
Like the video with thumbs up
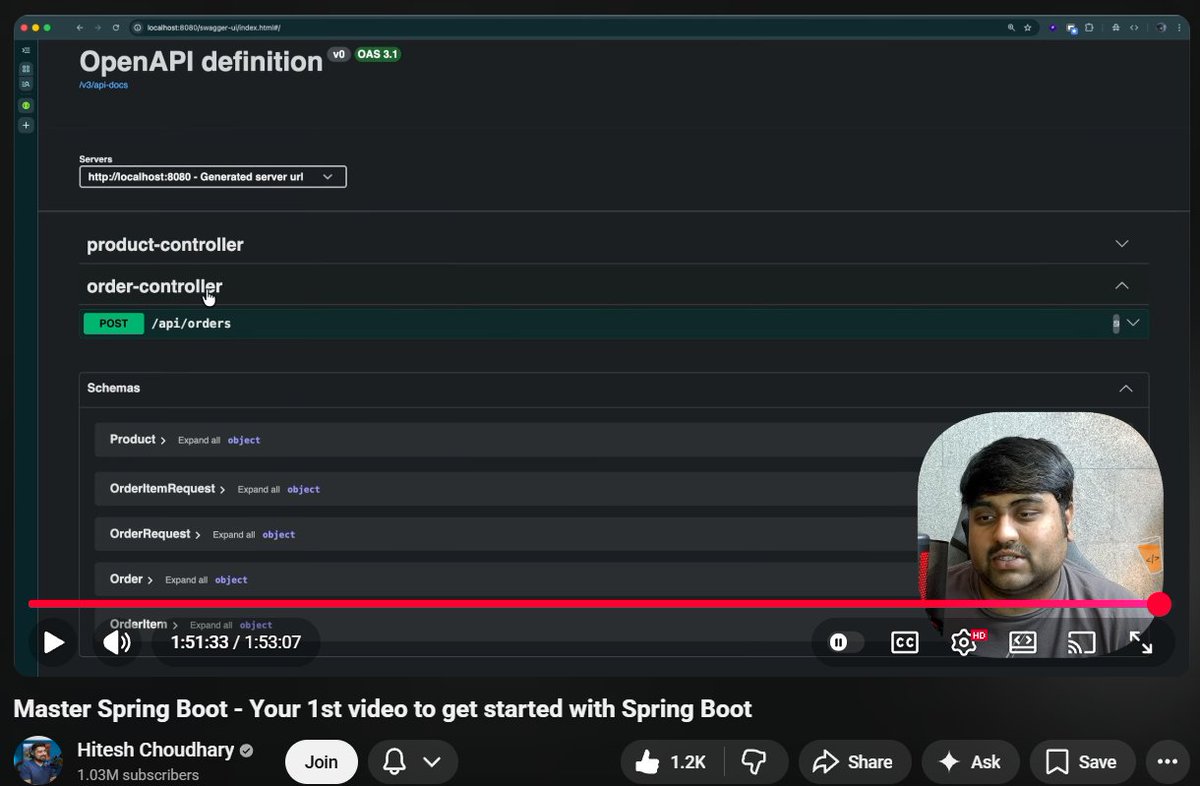click(671, 762)
